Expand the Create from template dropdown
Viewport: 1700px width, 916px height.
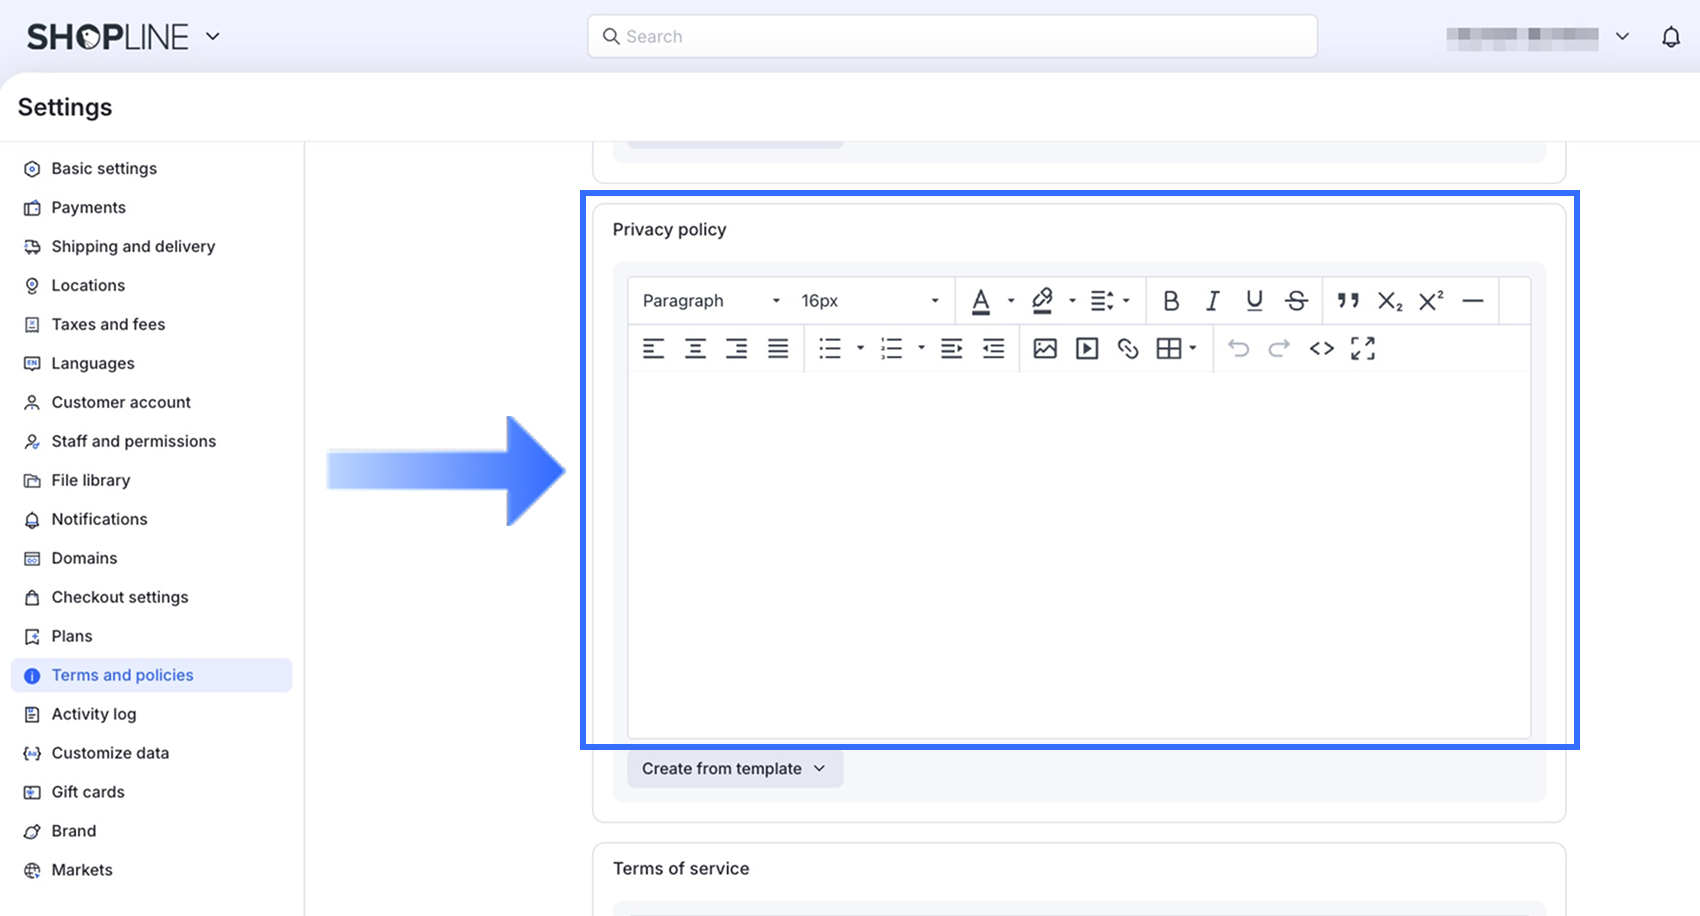click(735, 769)
